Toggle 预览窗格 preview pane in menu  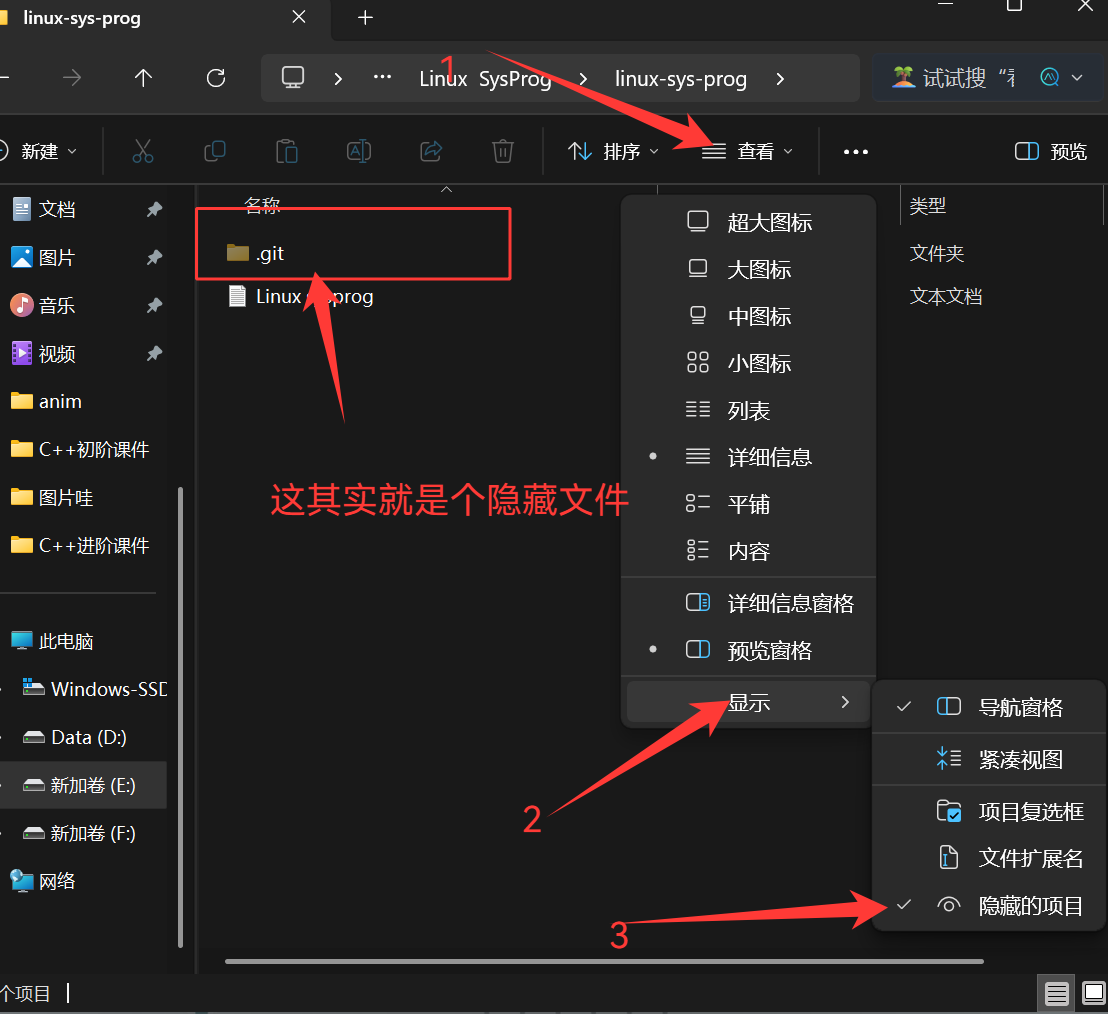(748, 650)
